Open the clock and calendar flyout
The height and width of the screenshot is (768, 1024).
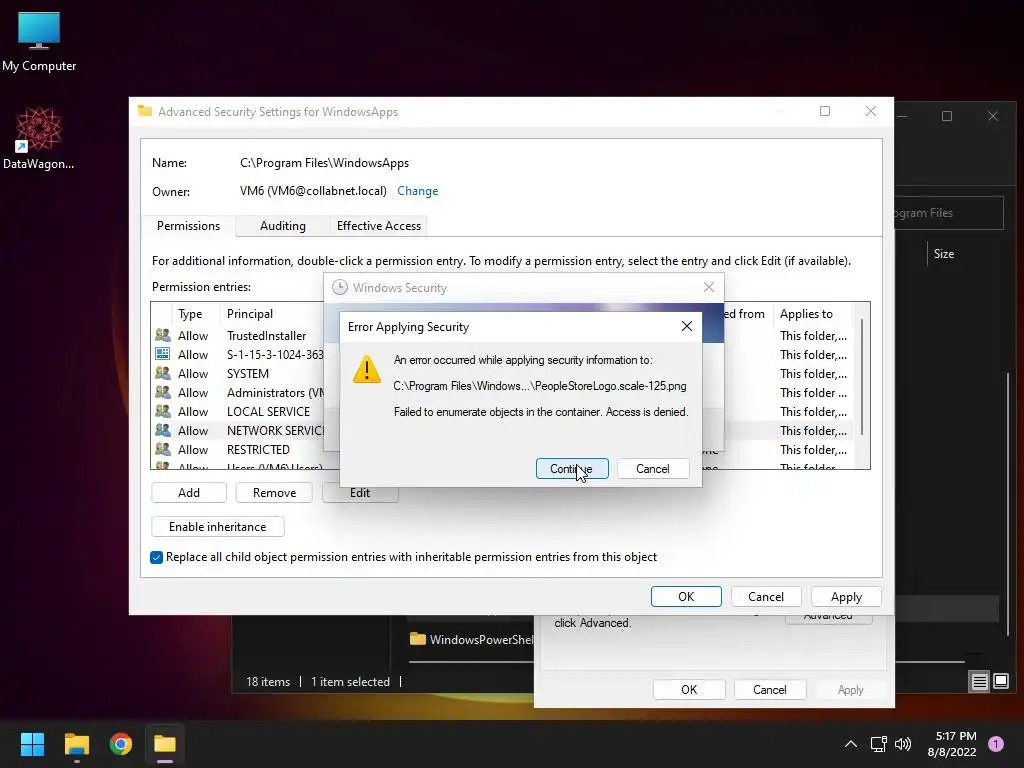(952, 744)
